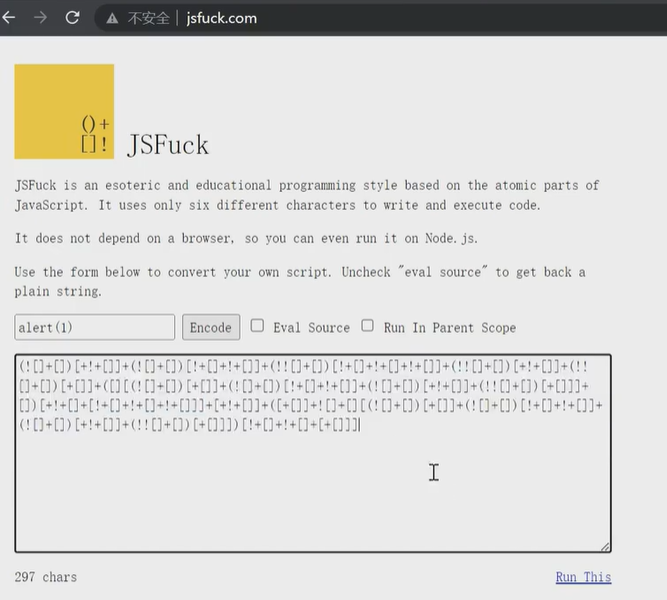Screen dimensions: 667x600
Task: Open the not-secure site warning icon
Action: point(112,18)
